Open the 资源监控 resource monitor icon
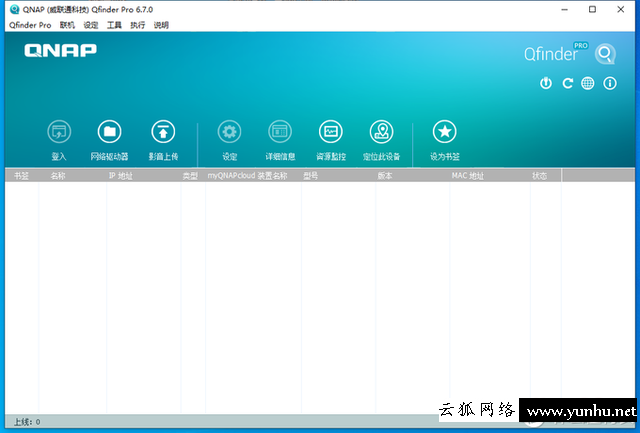The height and width of the screenshot is (433, 640). click(331, 132)
